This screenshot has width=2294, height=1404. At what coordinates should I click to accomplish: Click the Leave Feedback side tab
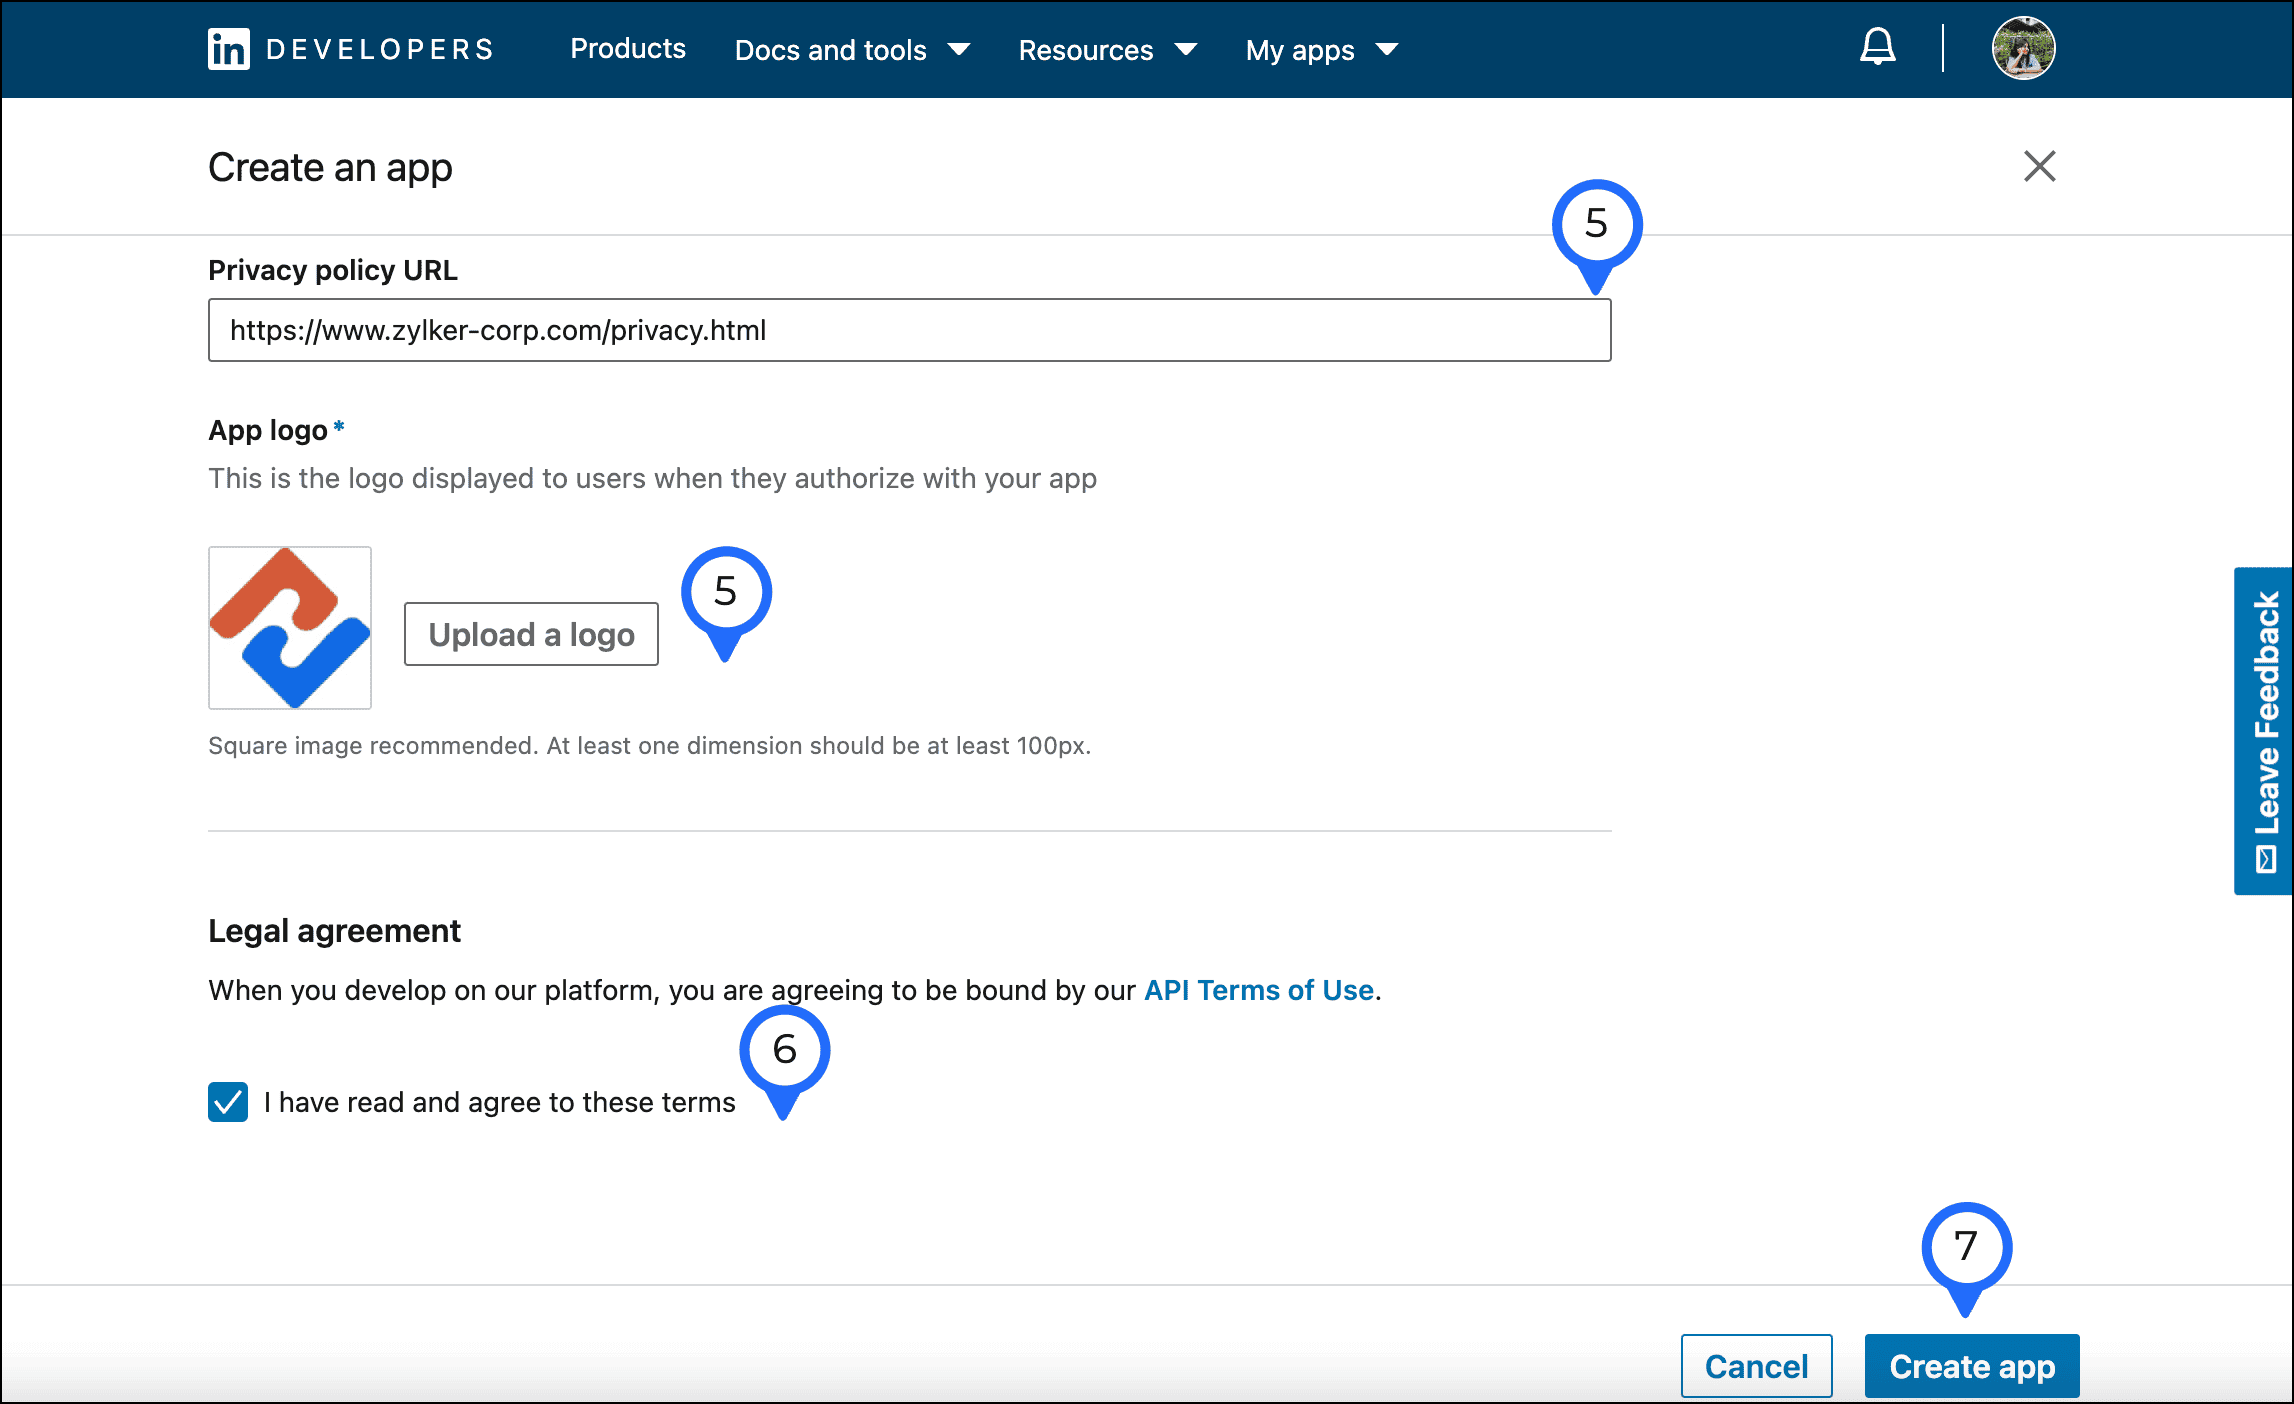coord(2264,730)
